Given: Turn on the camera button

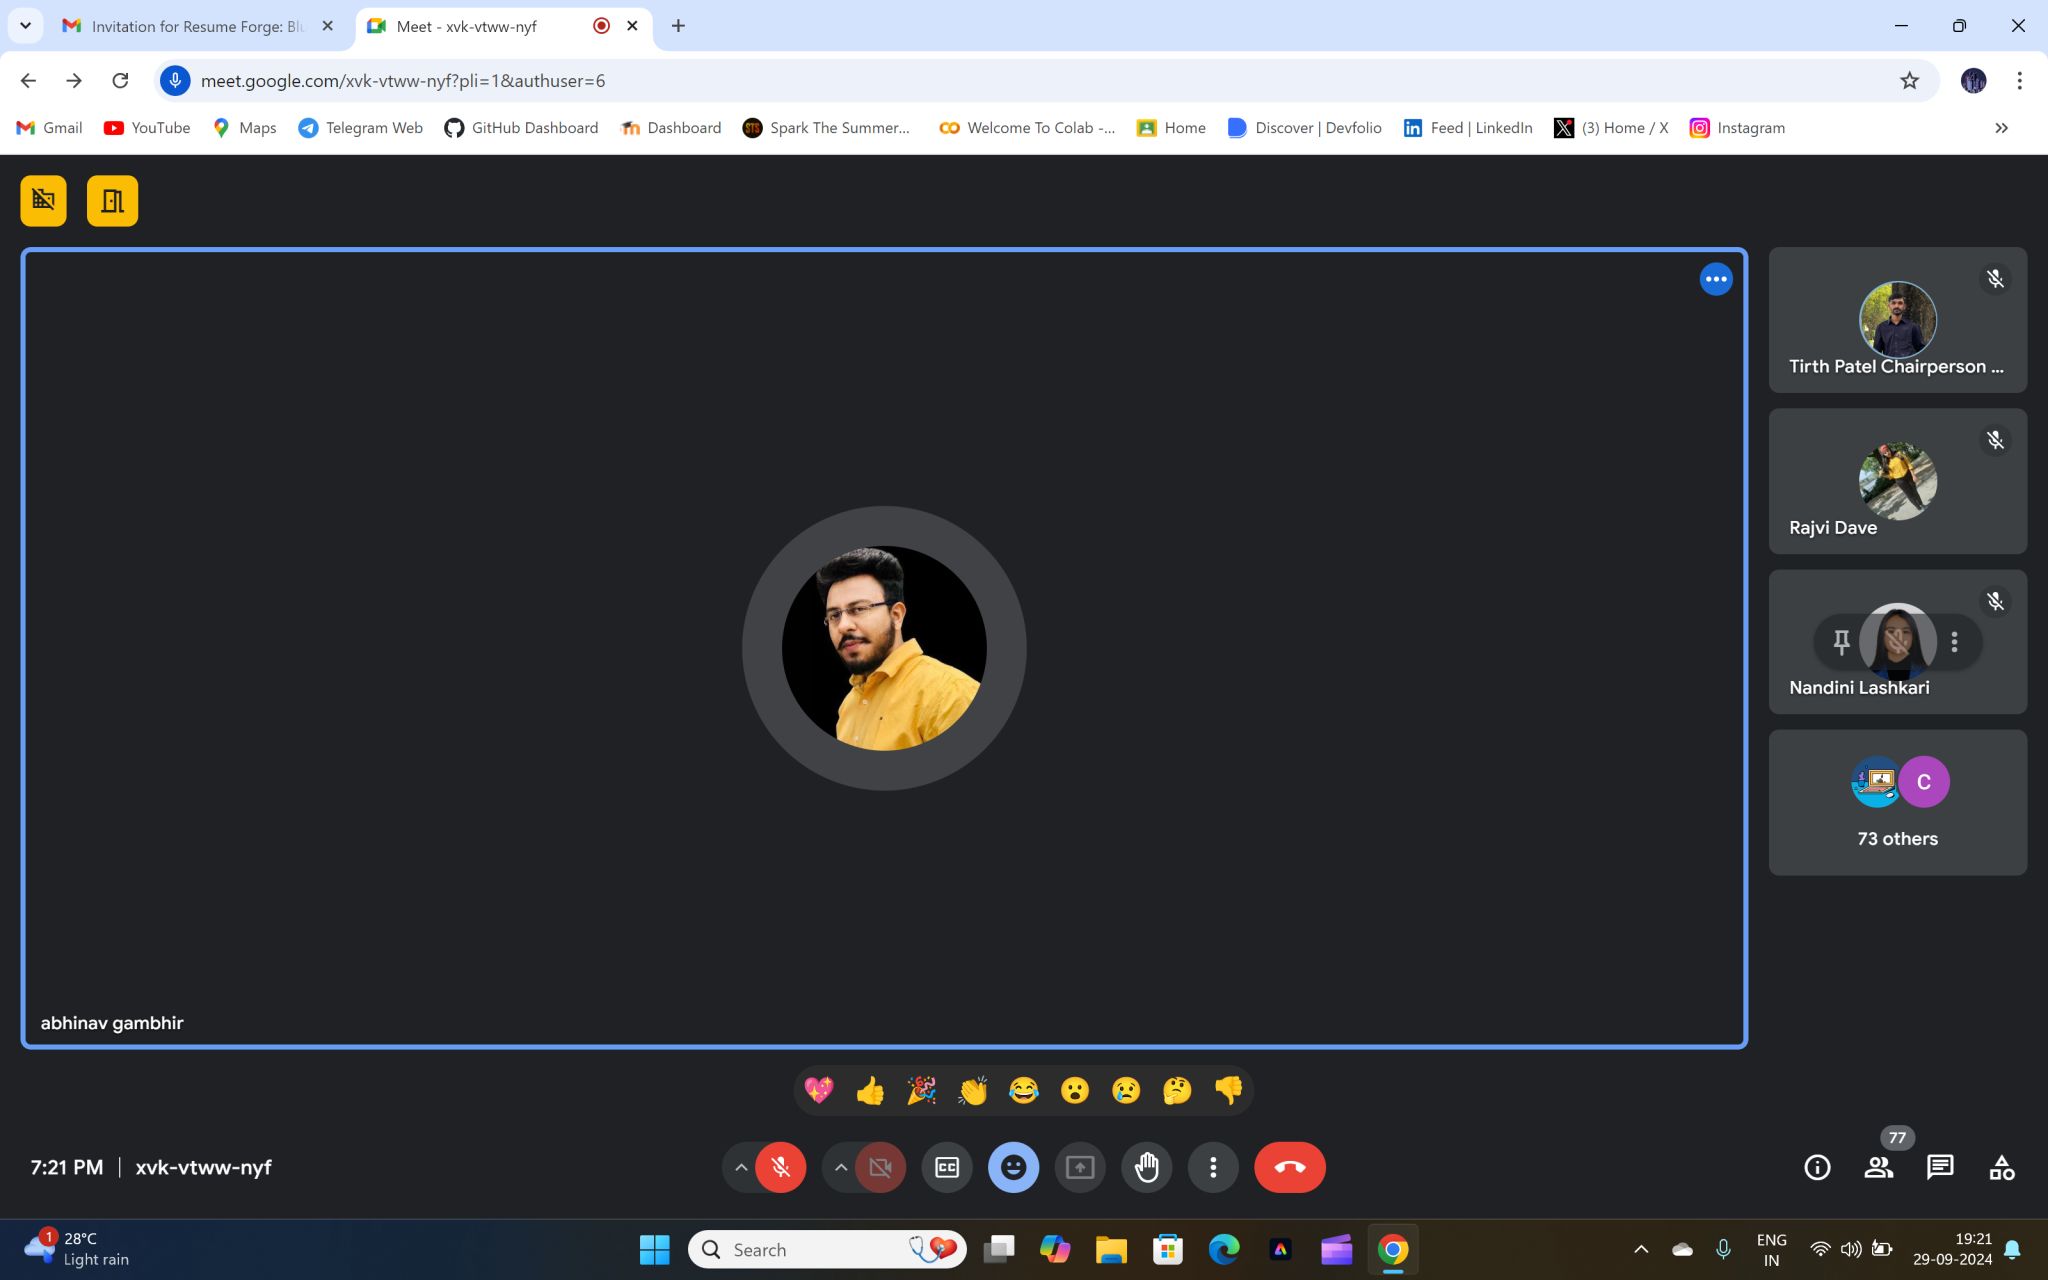Looking at the screenshot, I should click(x=880, y=1167).
